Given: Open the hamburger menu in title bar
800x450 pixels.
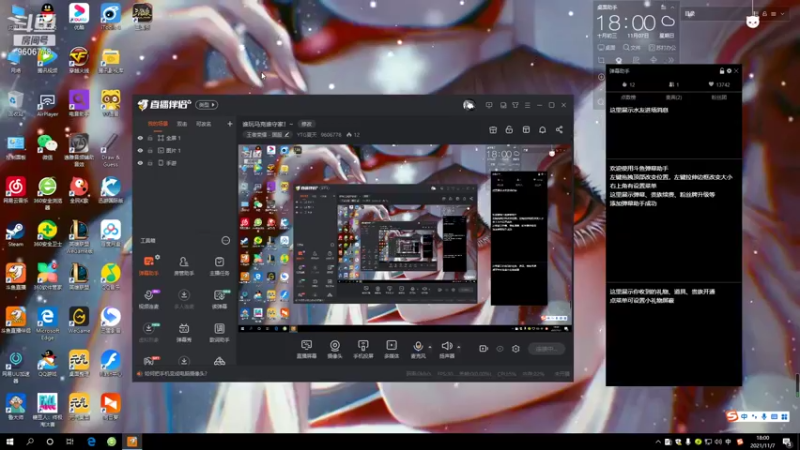Looking at the screenshot, I should 527,105.
